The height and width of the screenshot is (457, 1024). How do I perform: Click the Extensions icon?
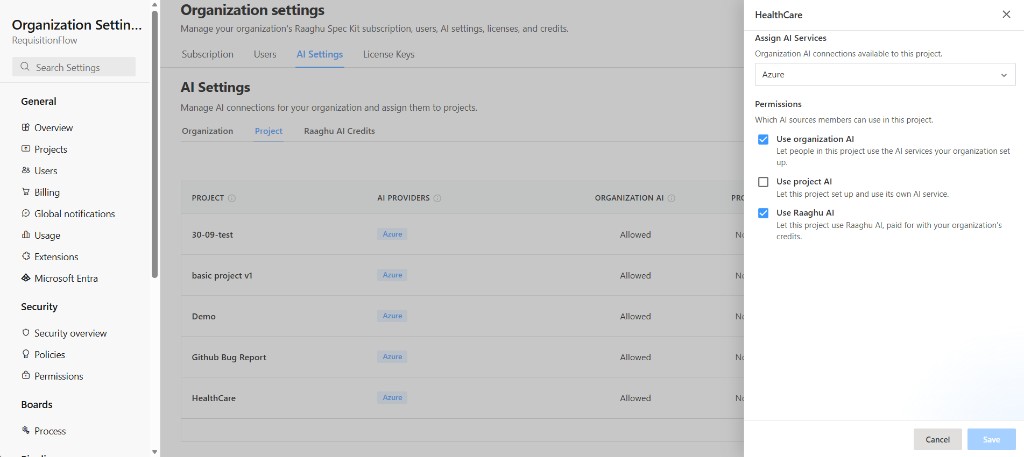pyautogui.click(x=25, y=257)
